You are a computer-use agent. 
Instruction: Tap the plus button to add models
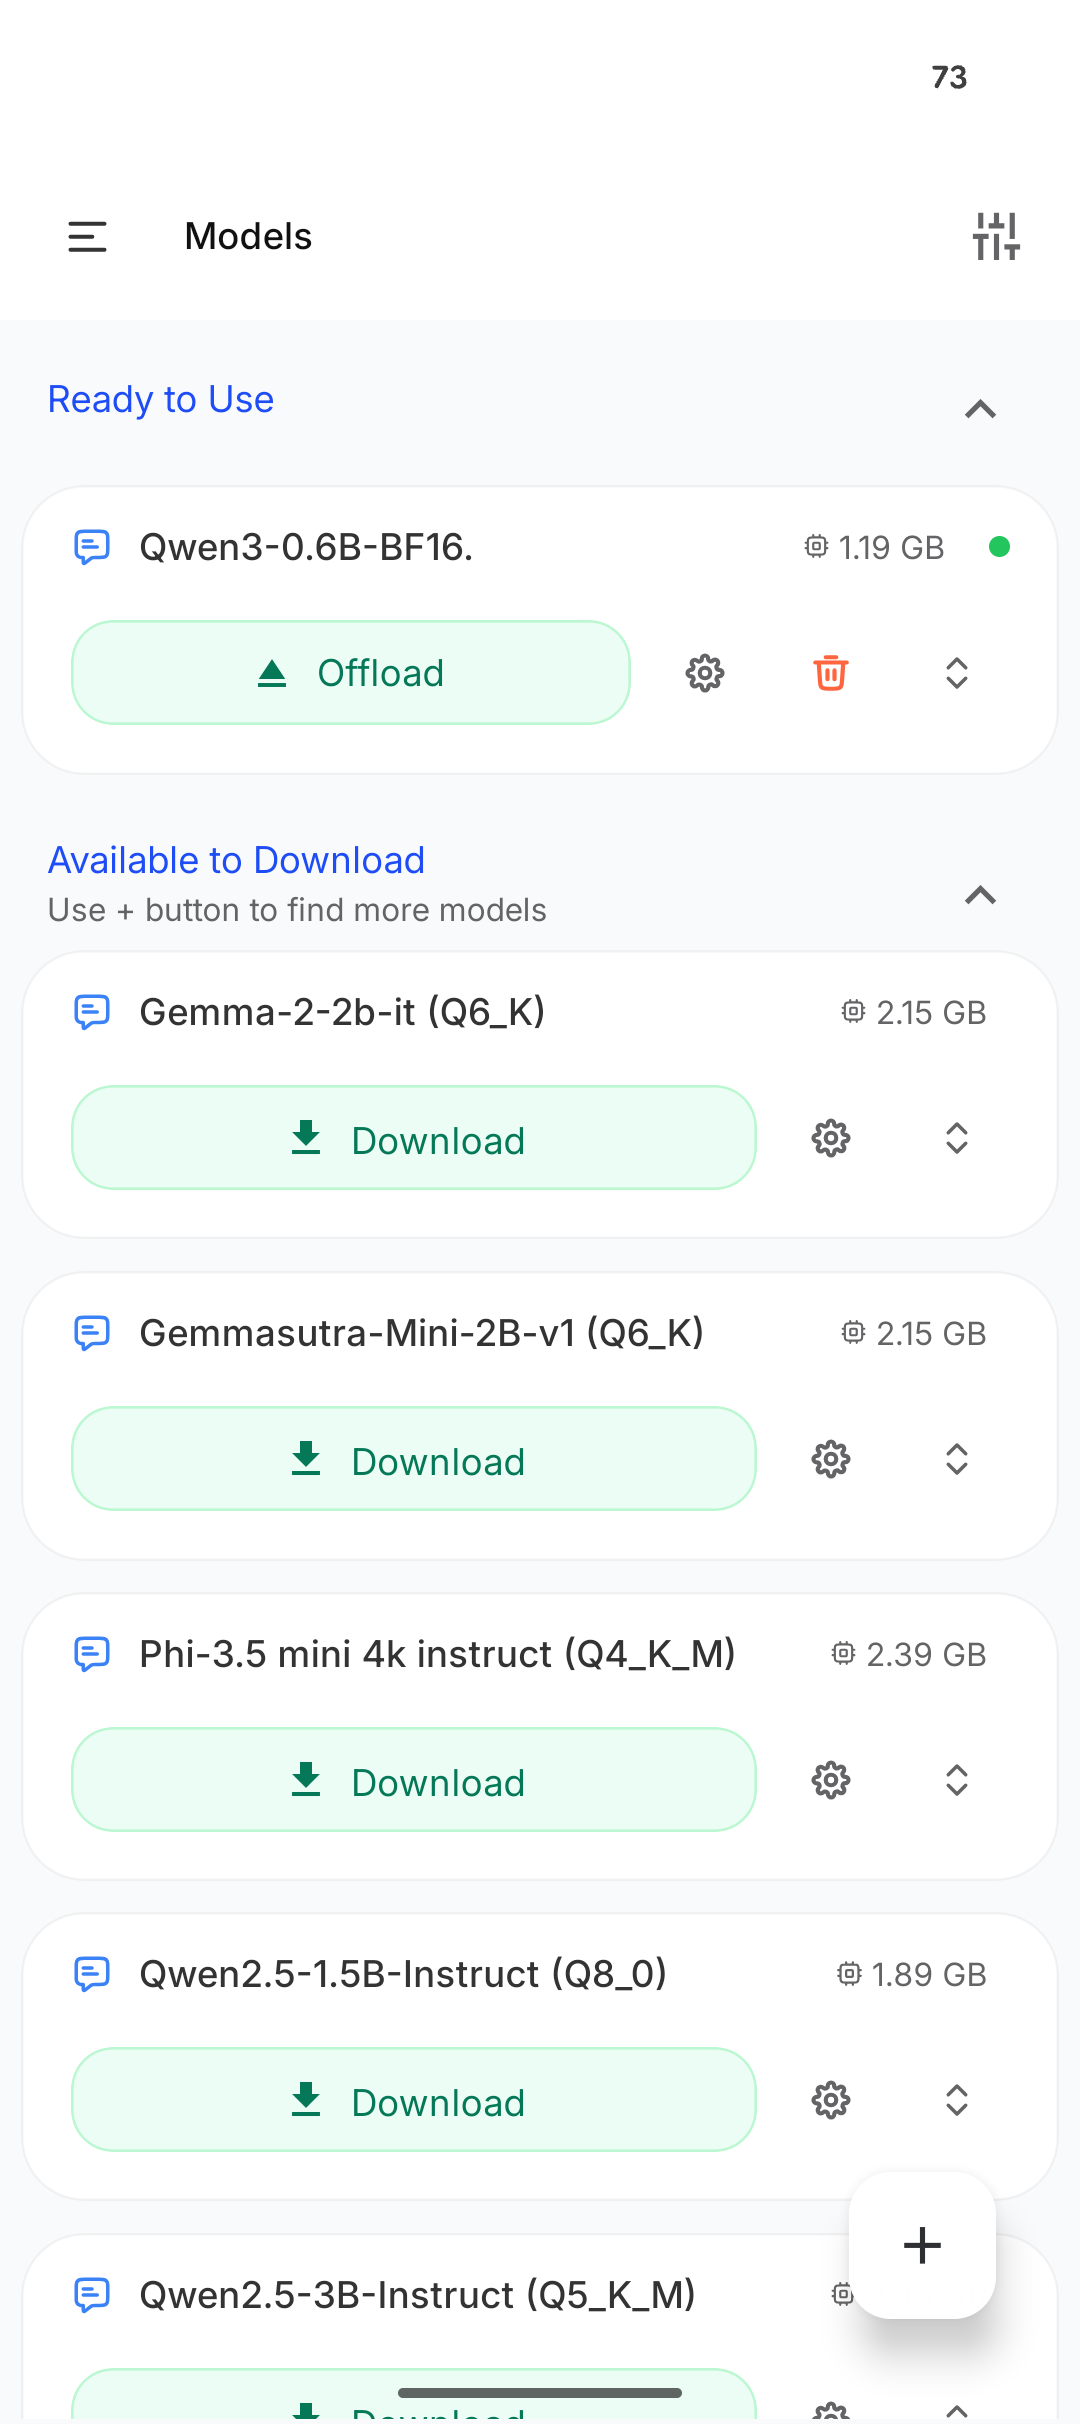click(x=922, y=2245)
